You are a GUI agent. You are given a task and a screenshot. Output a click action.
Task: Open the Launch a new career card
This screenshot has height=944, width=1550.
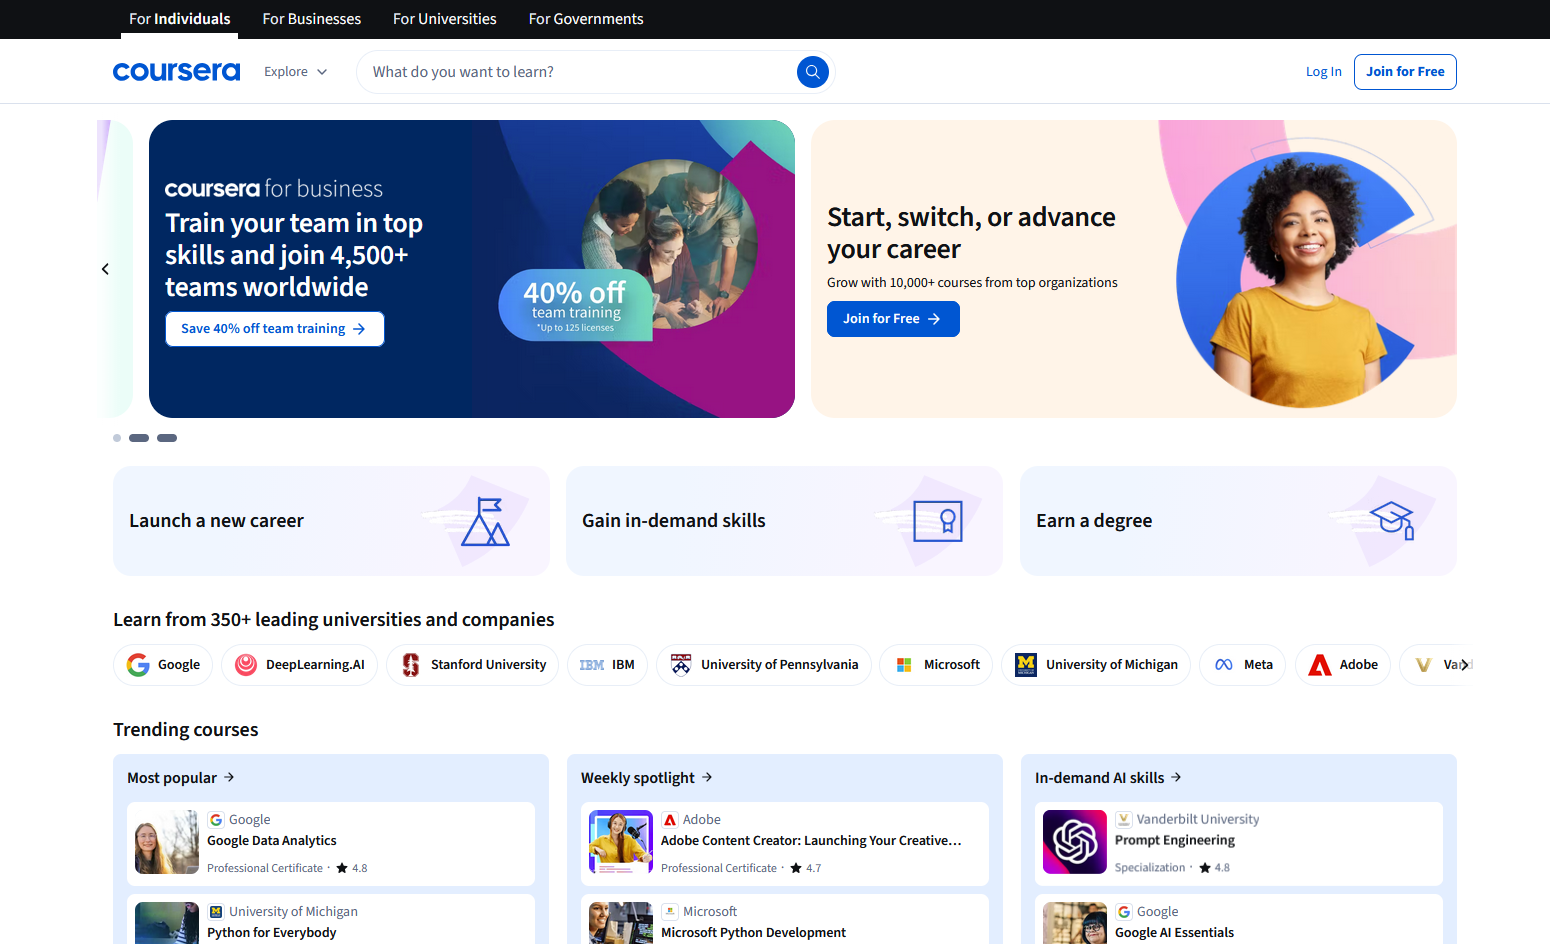pos(331,521)
